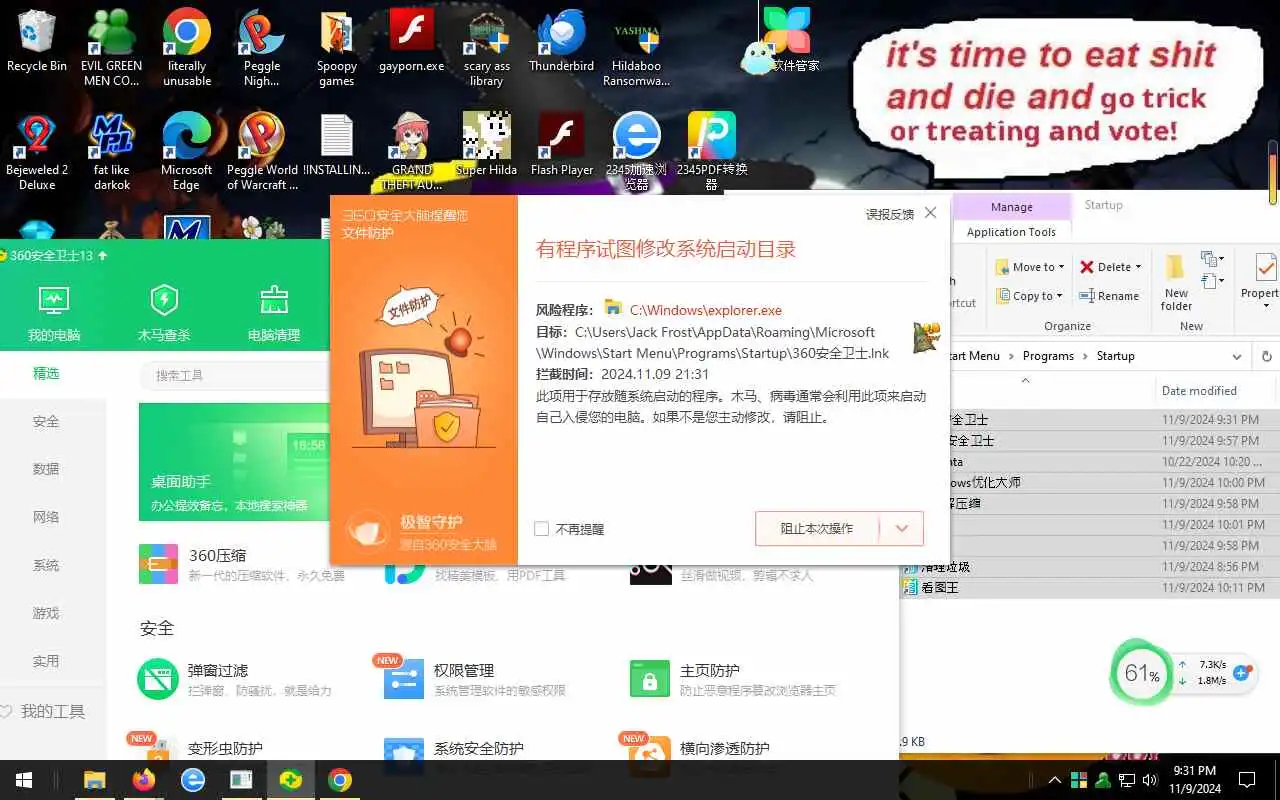
Task: Open the Delete dropdown in Explorer
Action: (1111, 267)
